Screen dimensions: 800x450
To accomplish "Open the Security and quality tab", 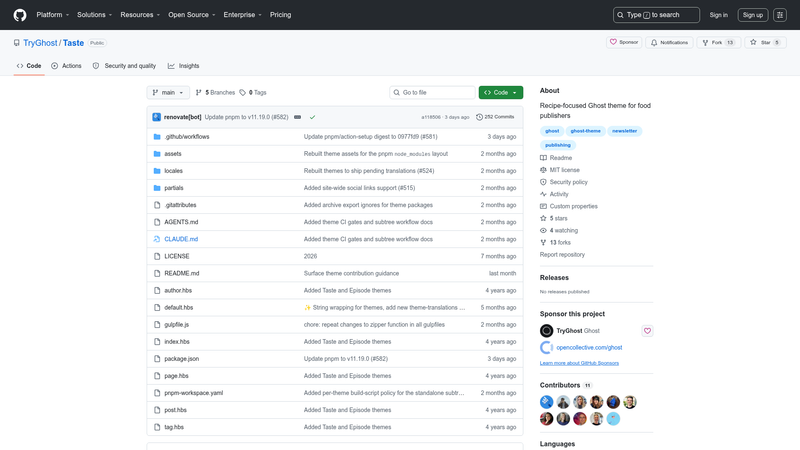I will [124, 66].
